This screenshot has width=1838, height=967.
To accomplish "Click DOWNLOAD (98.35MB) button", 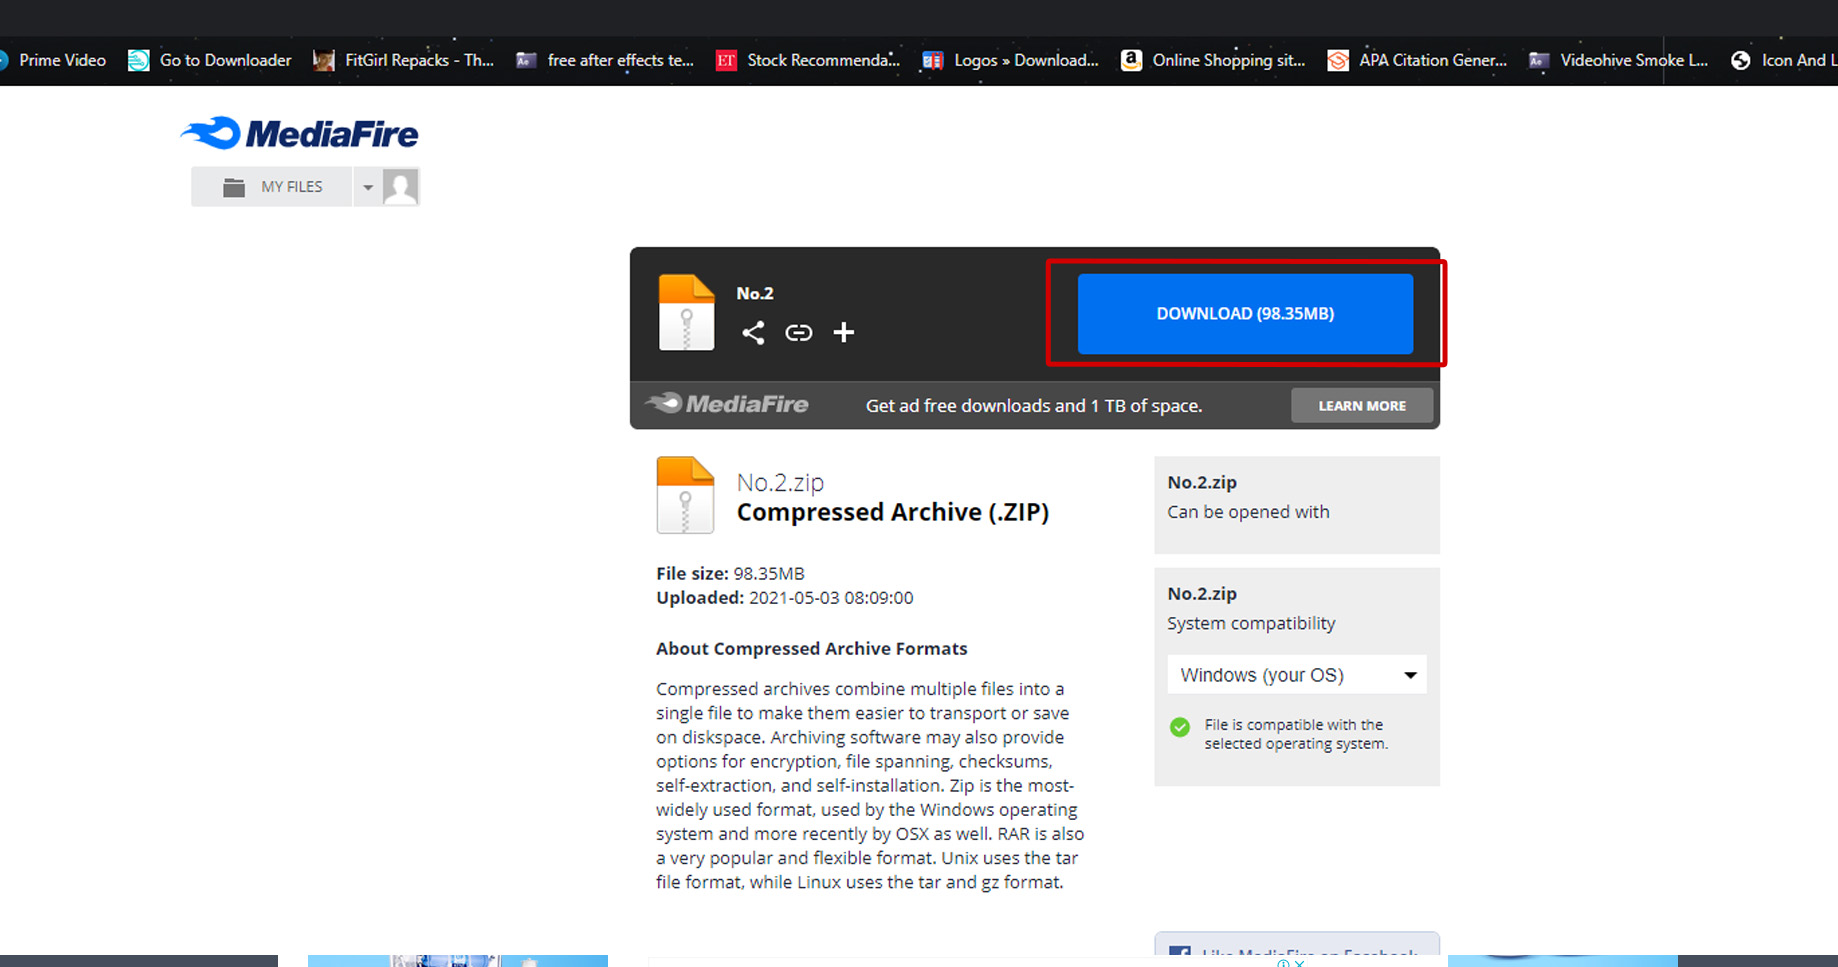I will point(1245,313).
